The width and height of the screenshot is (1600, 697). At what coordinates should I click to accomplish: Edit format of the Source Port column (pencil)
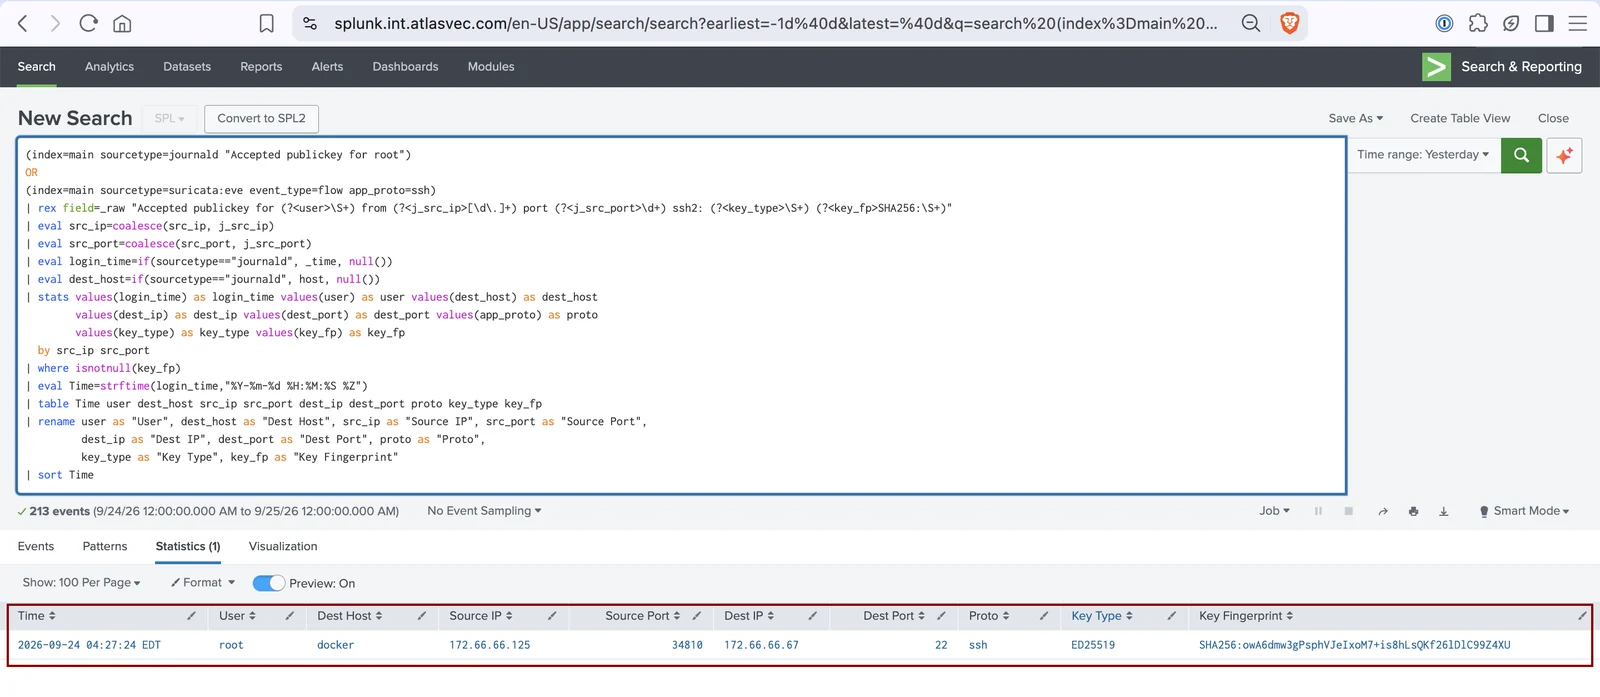pos(697,616)
